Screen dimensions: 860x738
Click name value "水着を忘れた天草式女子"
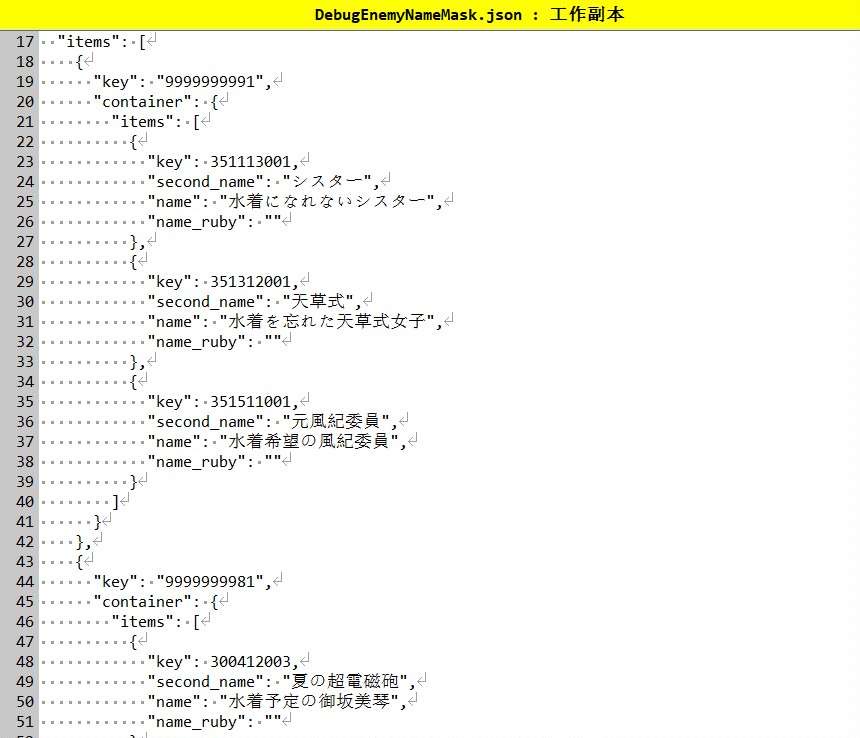point(327,322)
